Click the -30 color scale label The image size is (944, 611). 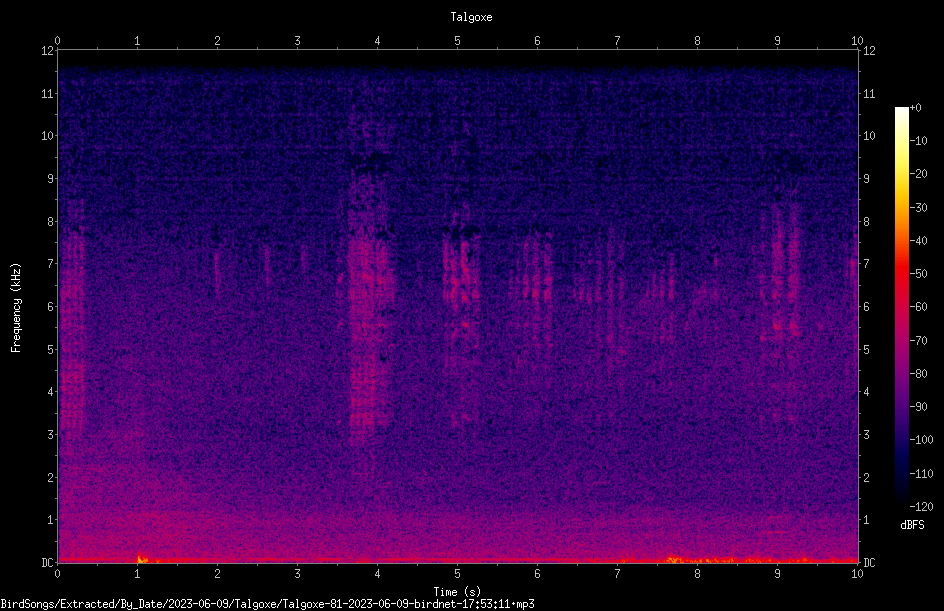point(918,207)
